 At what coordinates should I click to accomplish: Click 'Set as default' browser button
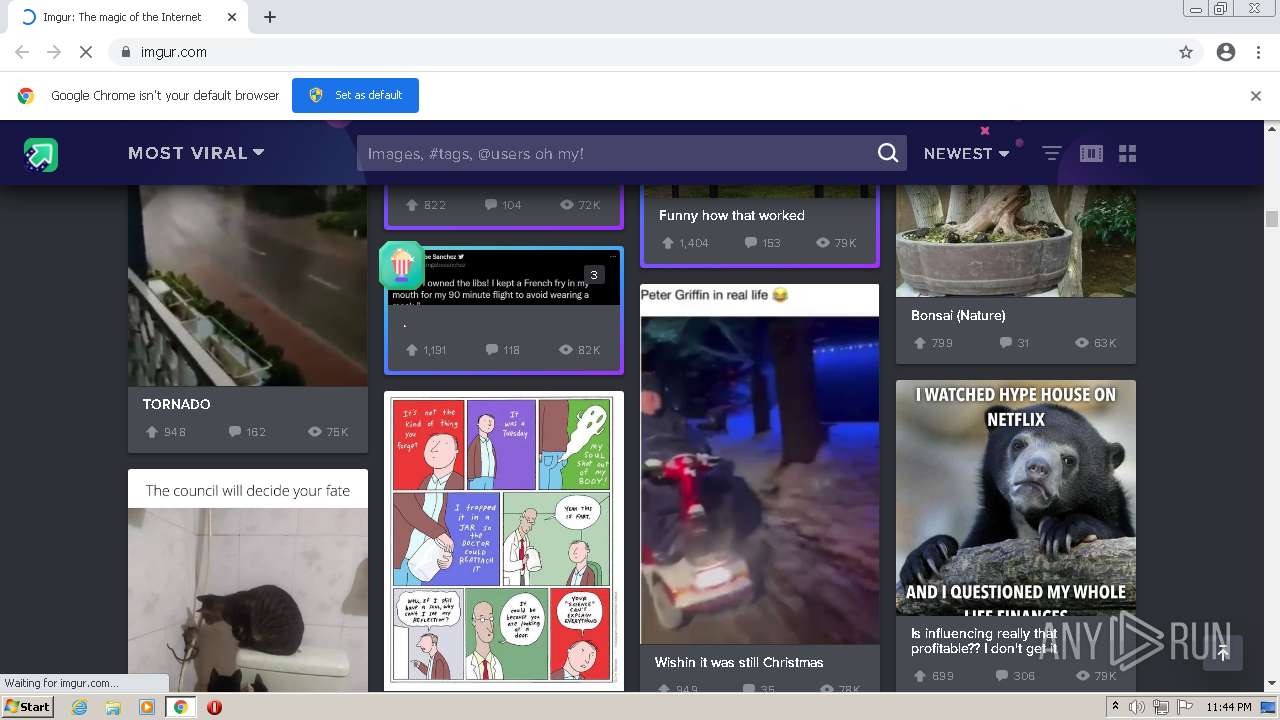tap(355, 95)
